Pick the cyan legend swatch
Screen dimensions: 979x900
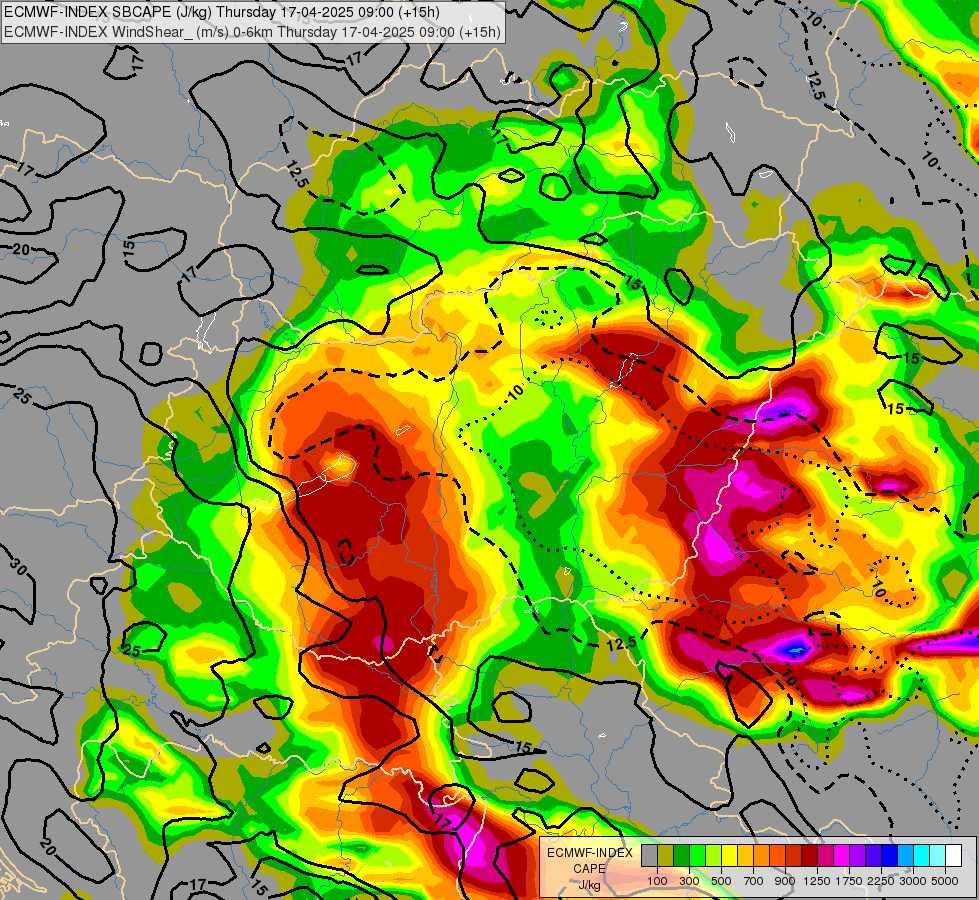pos(922,856)
